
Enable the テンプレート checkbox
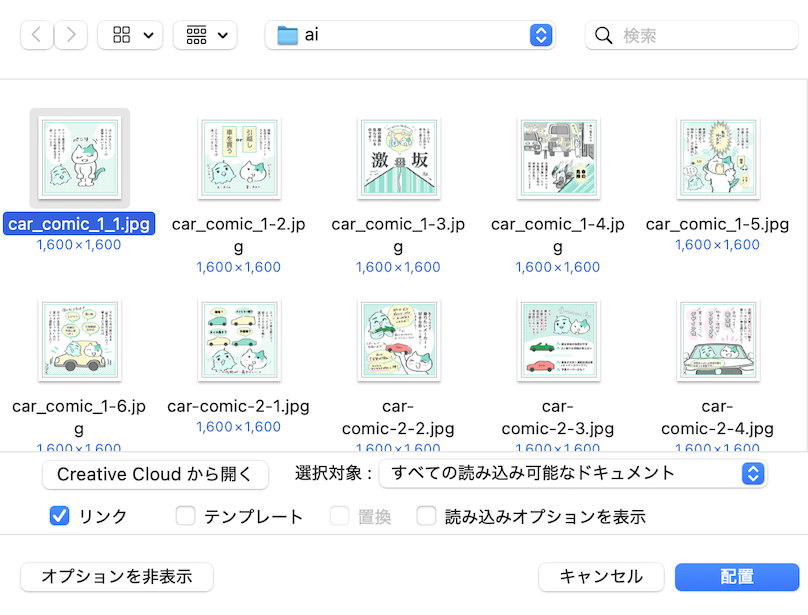point(185,516)
